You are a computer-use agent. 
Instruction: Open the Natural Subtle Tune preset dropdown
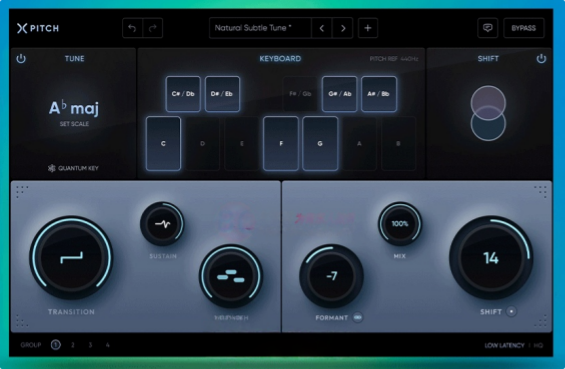click(260, 28)
